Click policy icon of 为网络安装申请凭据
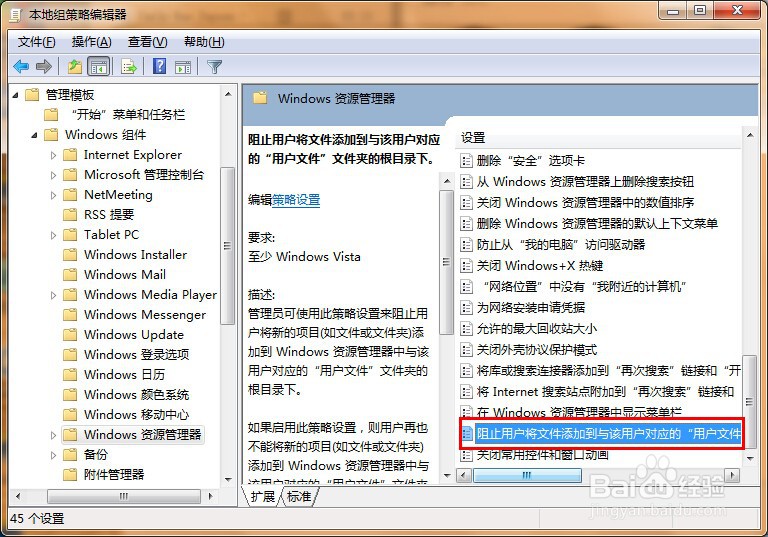The image size is (768, 537). coord(466,308)
